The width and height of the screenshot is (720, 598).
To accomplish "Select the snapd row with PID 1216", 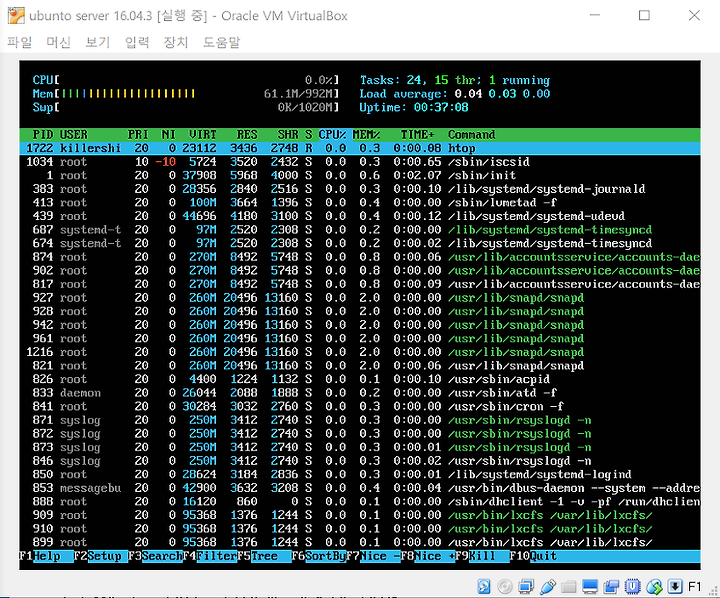I will 360,352.
